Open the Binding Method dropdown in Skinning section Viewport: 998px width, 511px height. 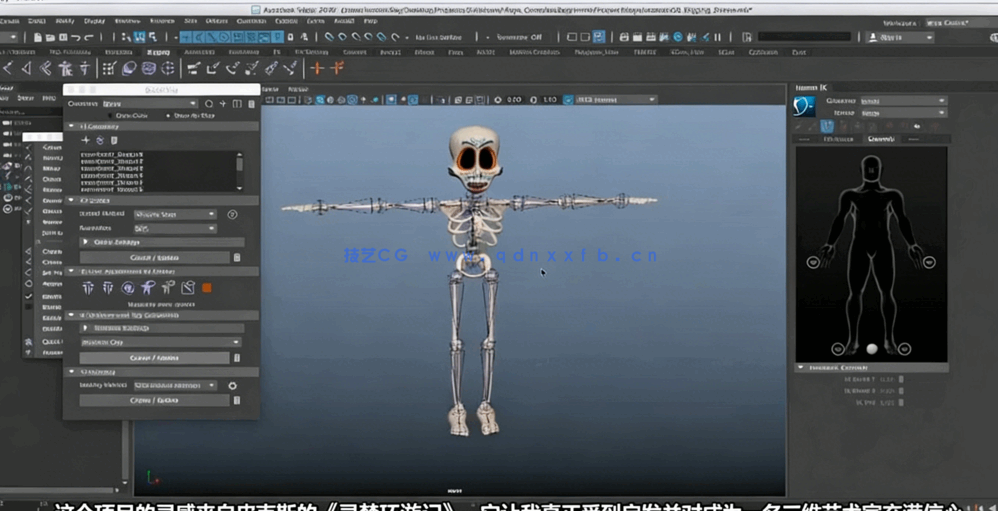tap(175, 385)
